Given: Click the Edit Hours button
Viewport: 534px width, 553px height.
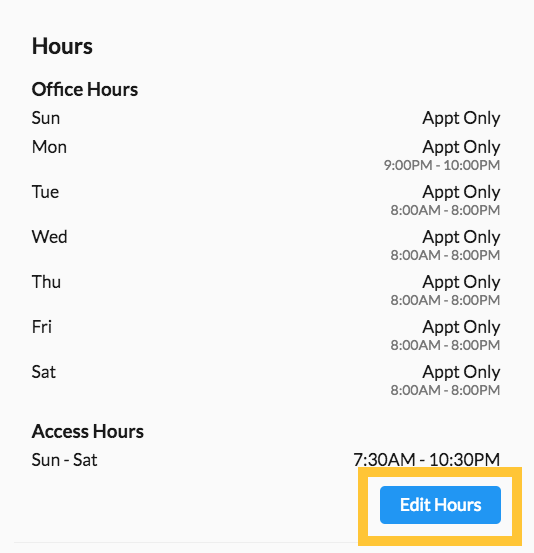Looking at the screenshot, I should point(440,505).
